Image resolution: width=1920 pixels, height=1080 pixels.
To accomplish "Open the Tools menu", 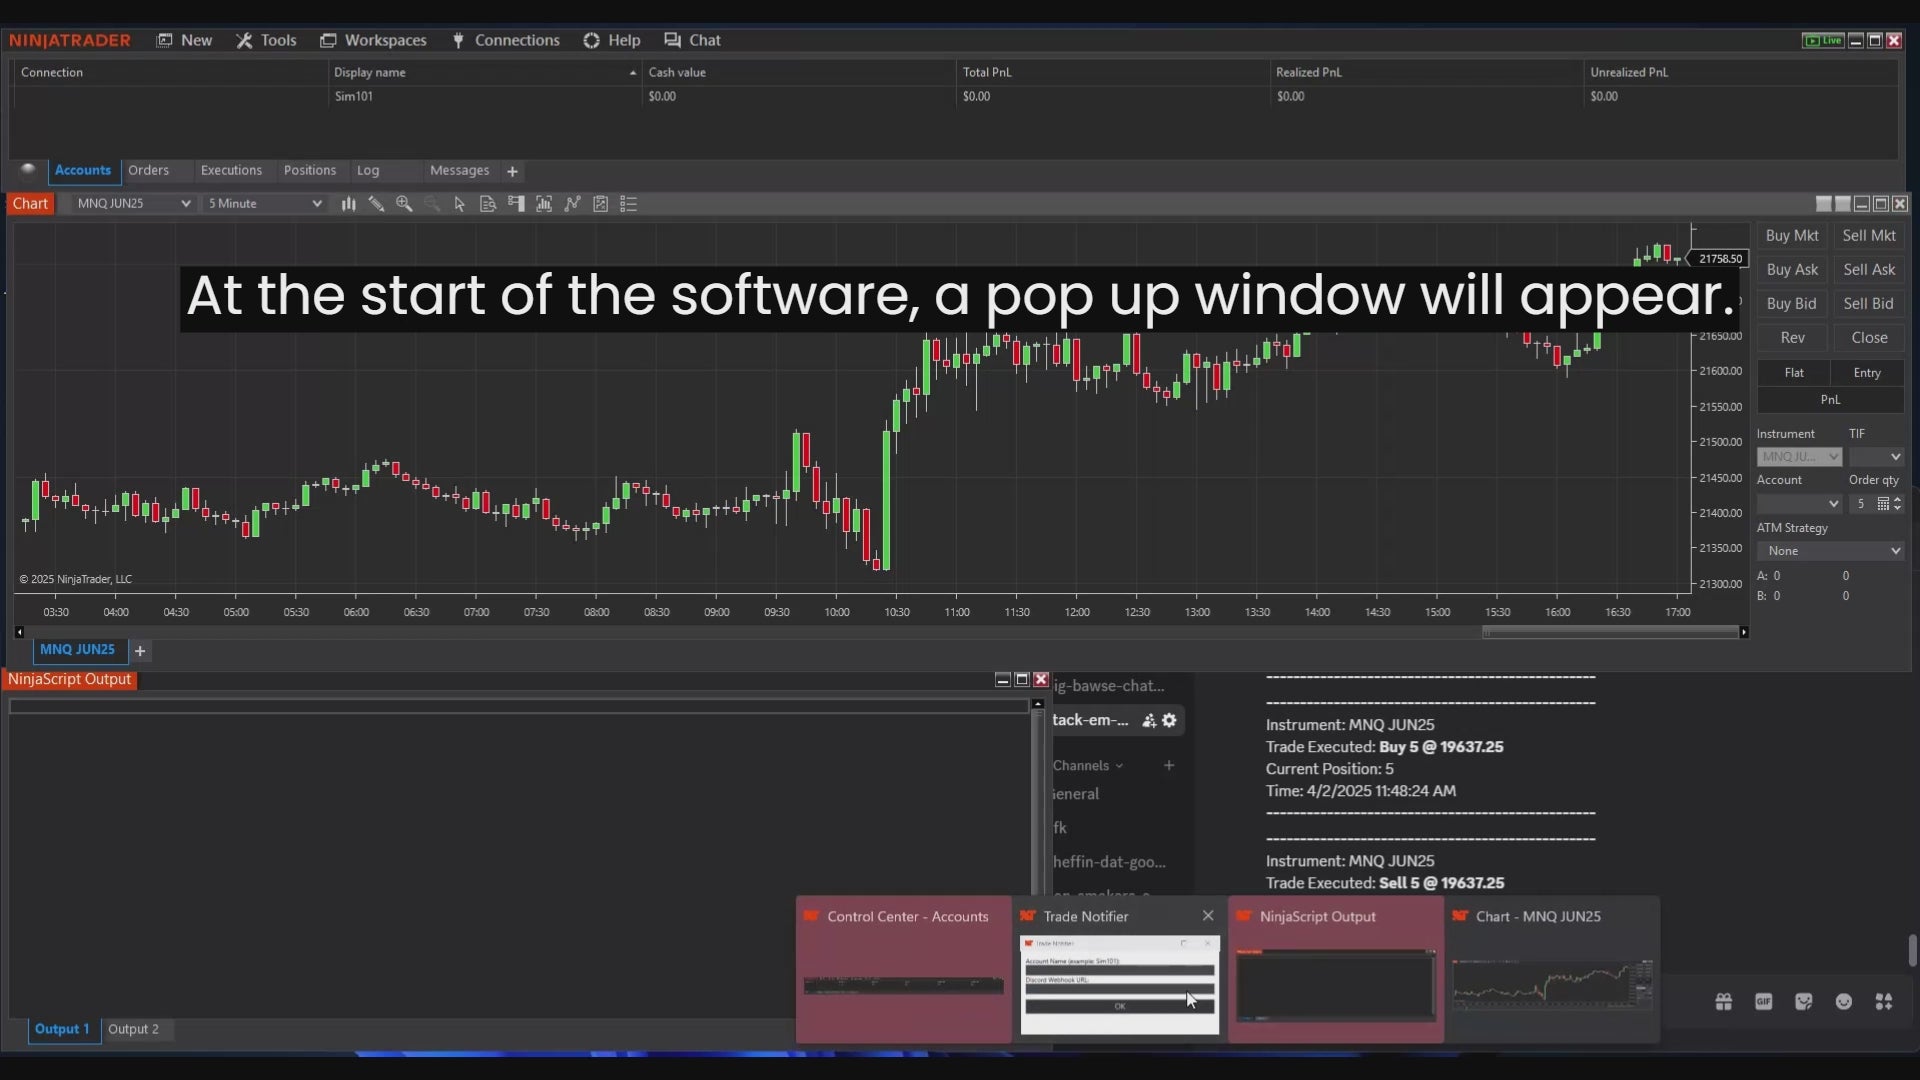I will pyautogui.click(x=266, y=40).
